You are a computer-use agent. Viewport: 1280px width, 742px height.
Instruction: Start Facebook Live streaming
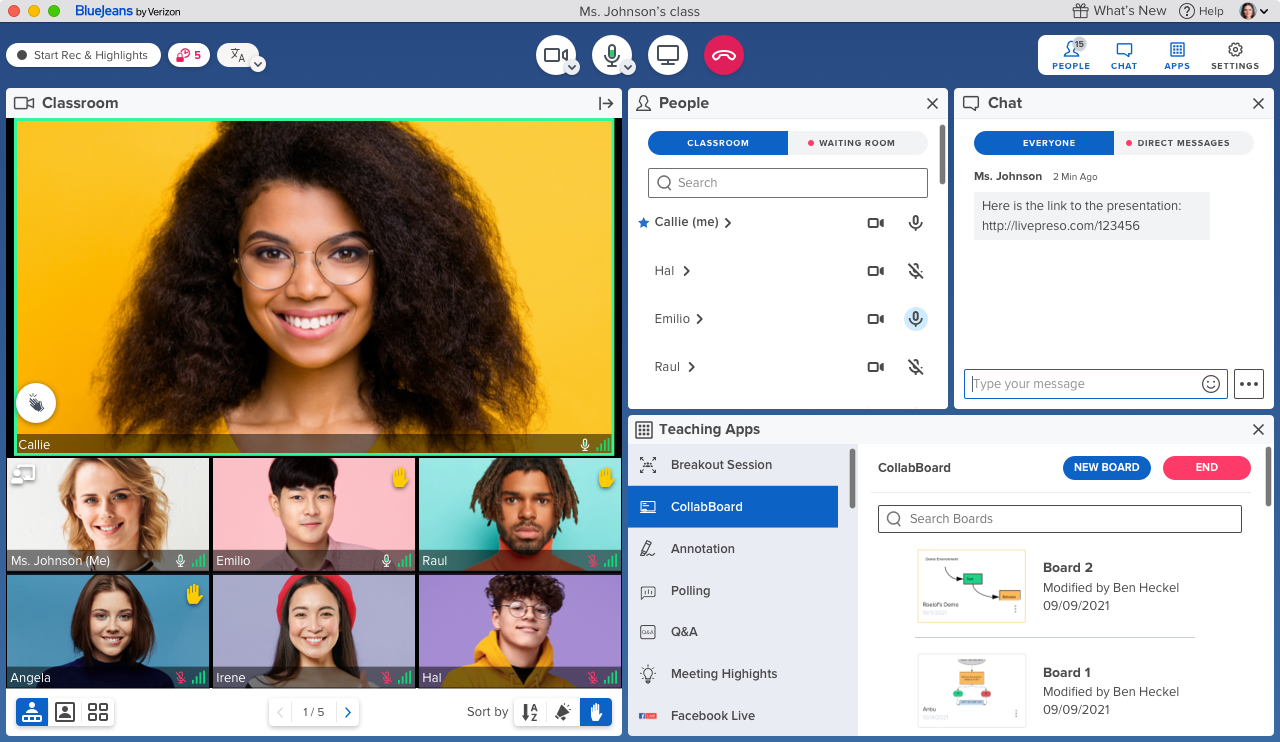pos(714,715)
